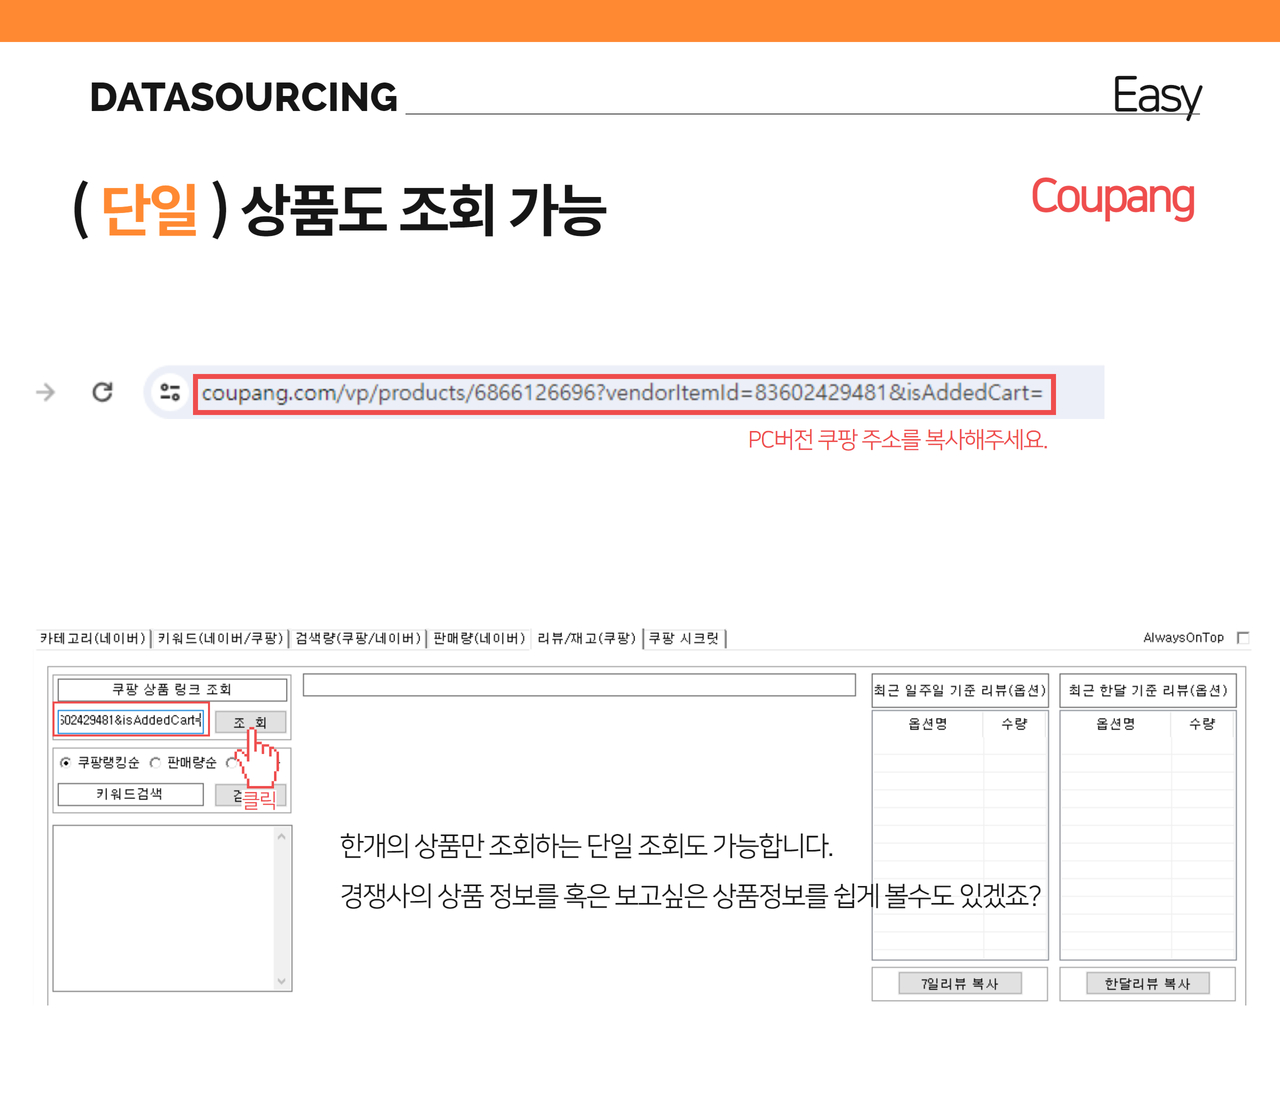This screenshot has width=1280, height=1100.
Task: Select the 쿠팡 시크릿 tab
Action: (x=684, y=638)
